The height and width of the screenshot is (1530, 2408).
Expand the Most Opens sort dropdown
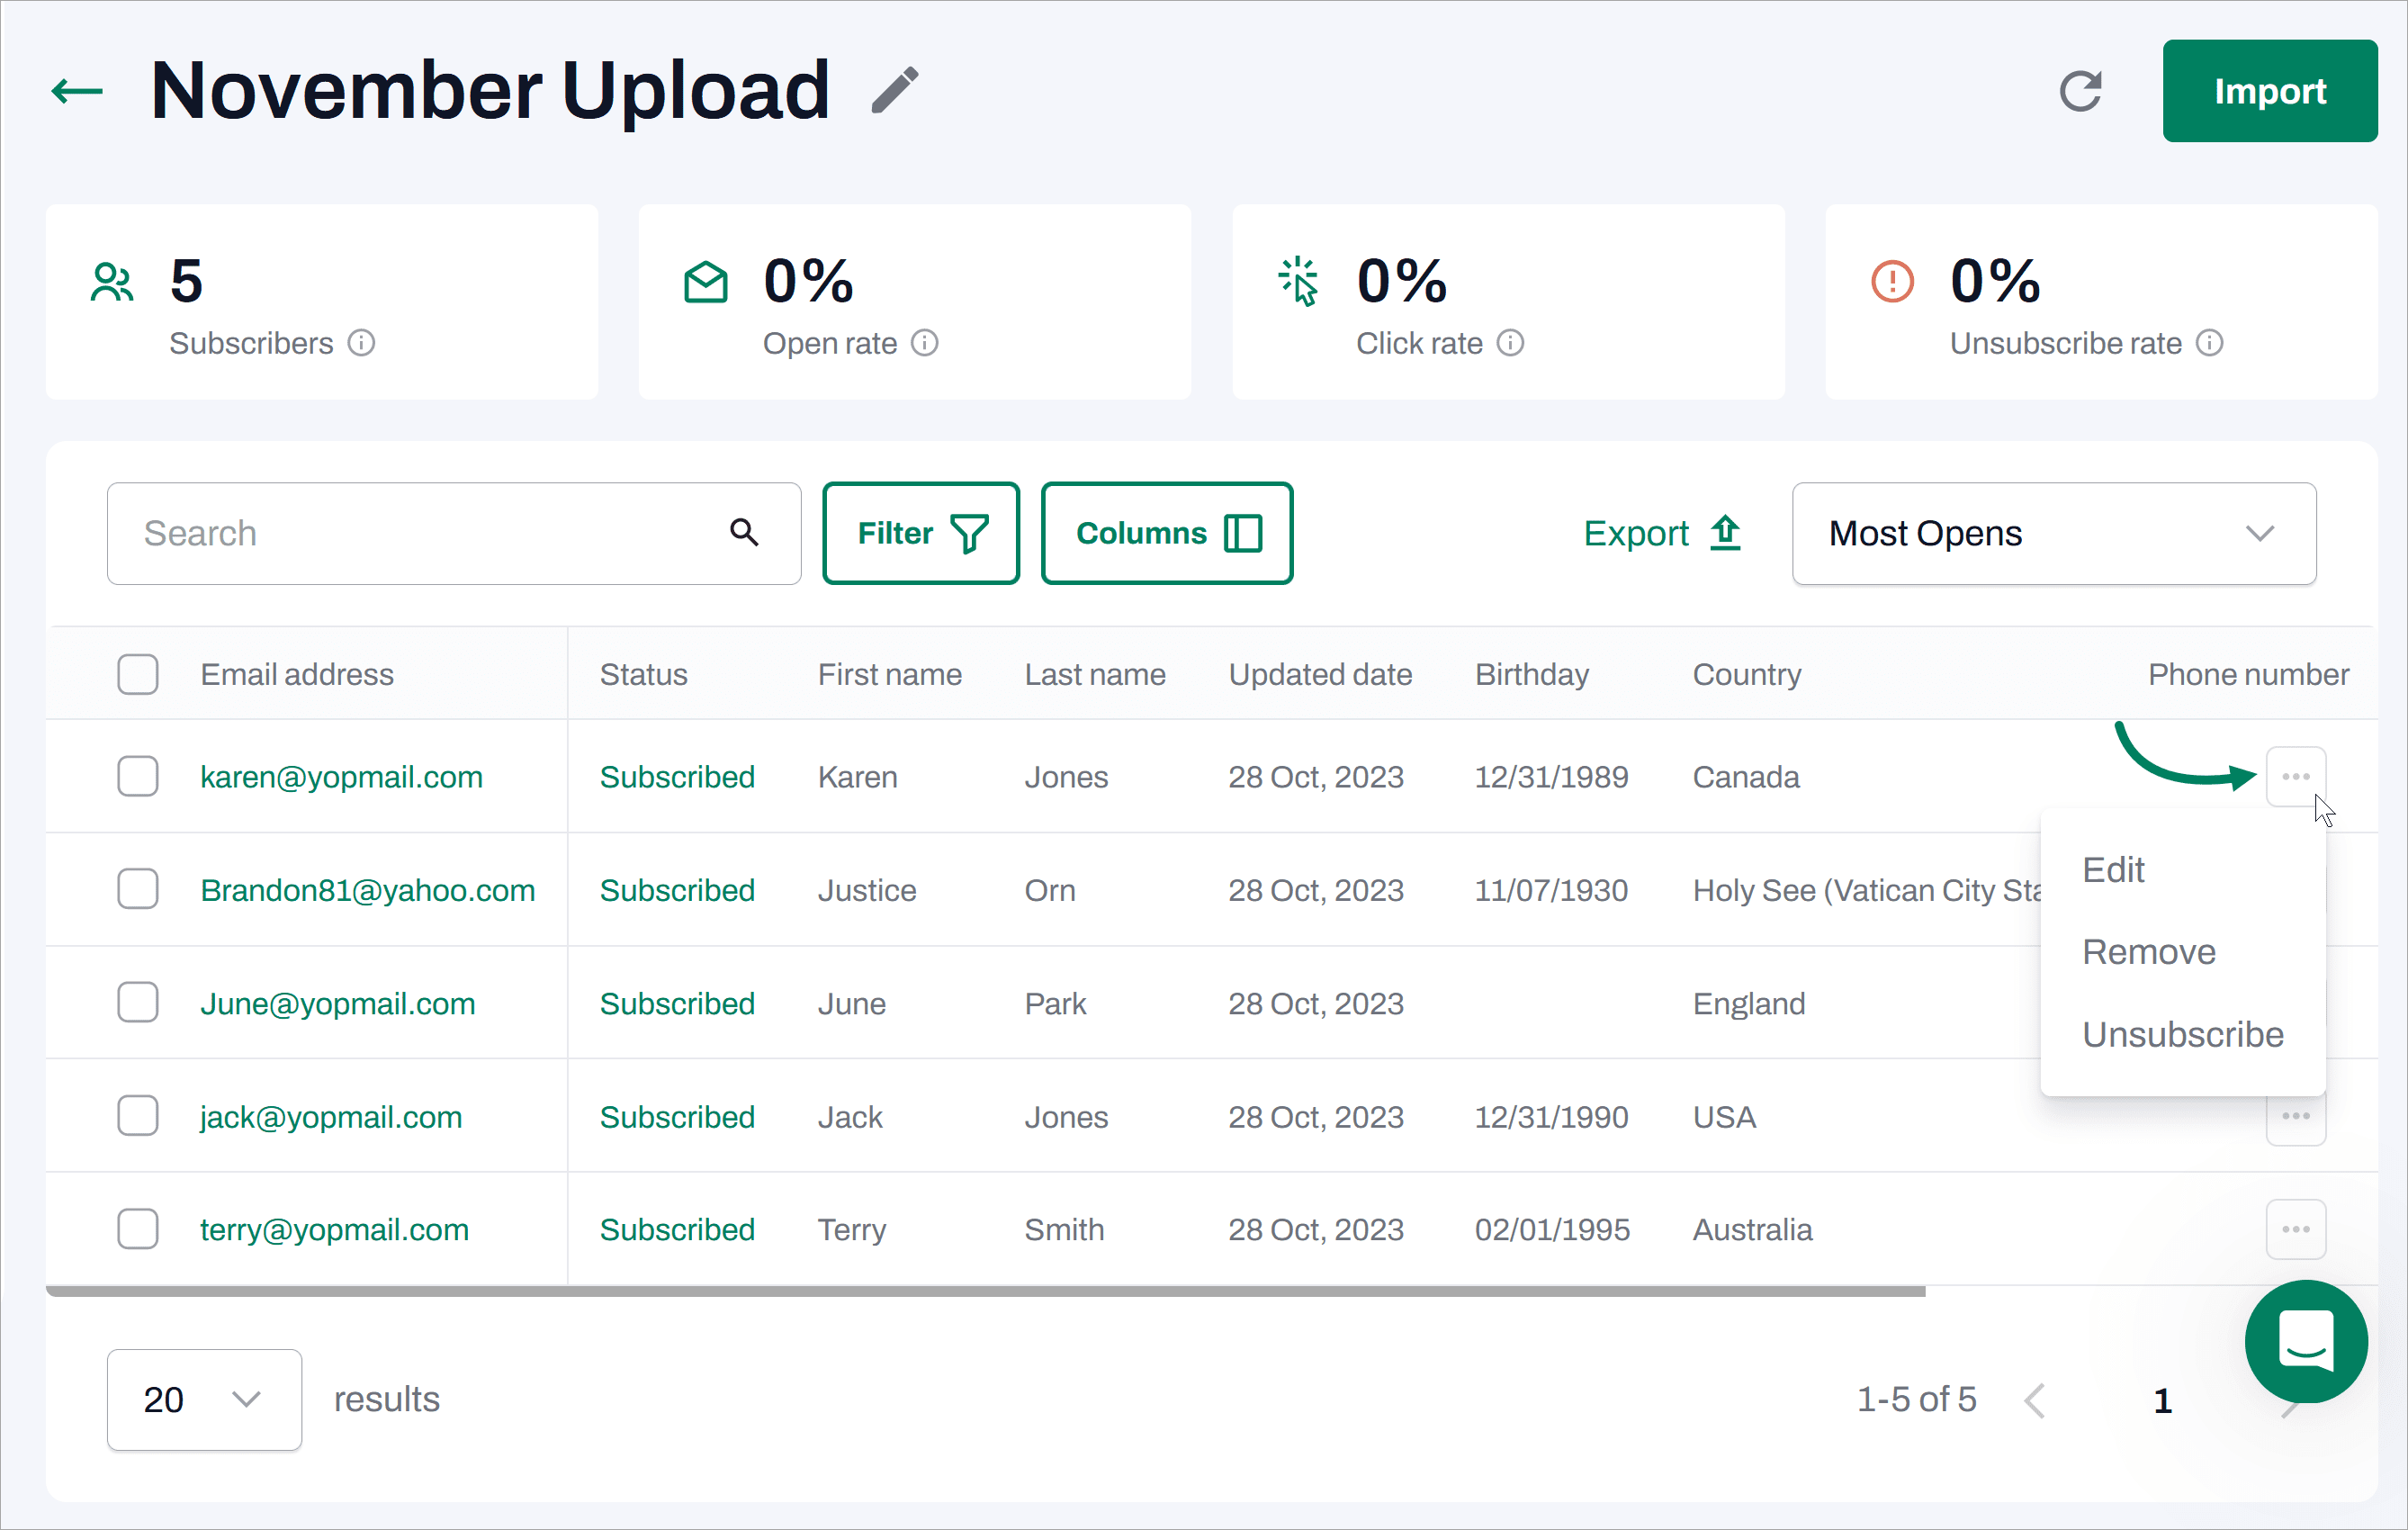(2053, 533)
